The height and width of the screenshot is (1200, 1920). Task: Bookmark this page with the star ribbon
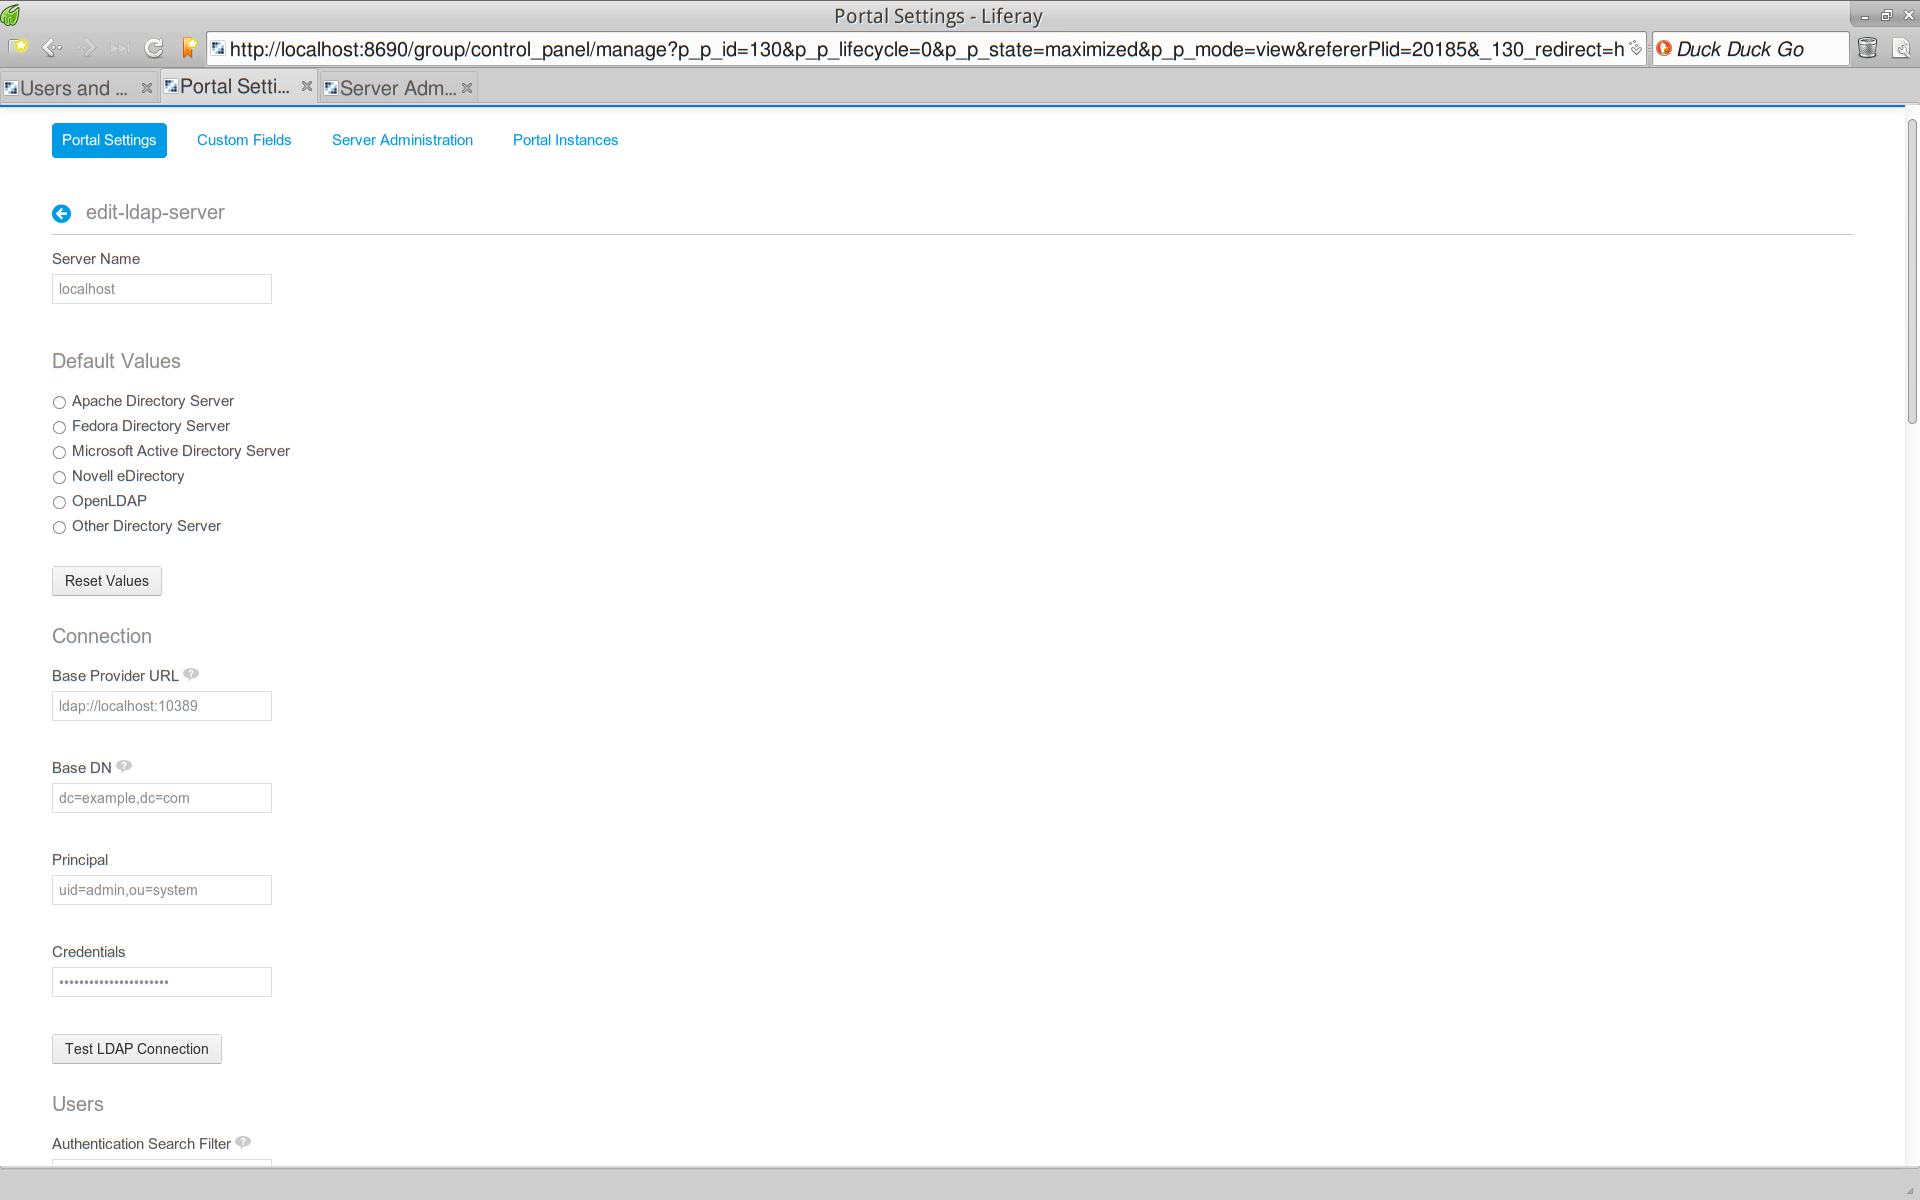point(188,48)
